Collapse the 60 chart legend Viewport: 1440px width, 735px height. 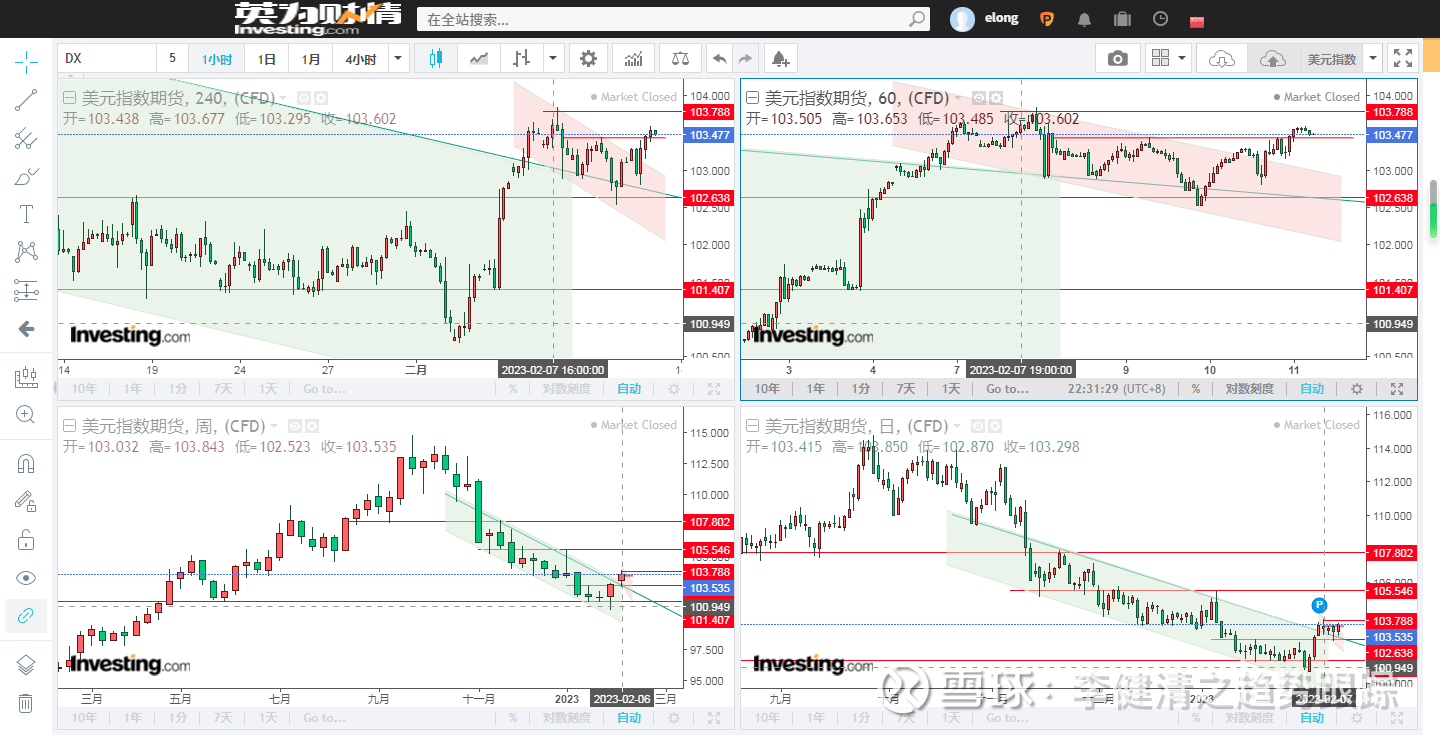point(752,98)
